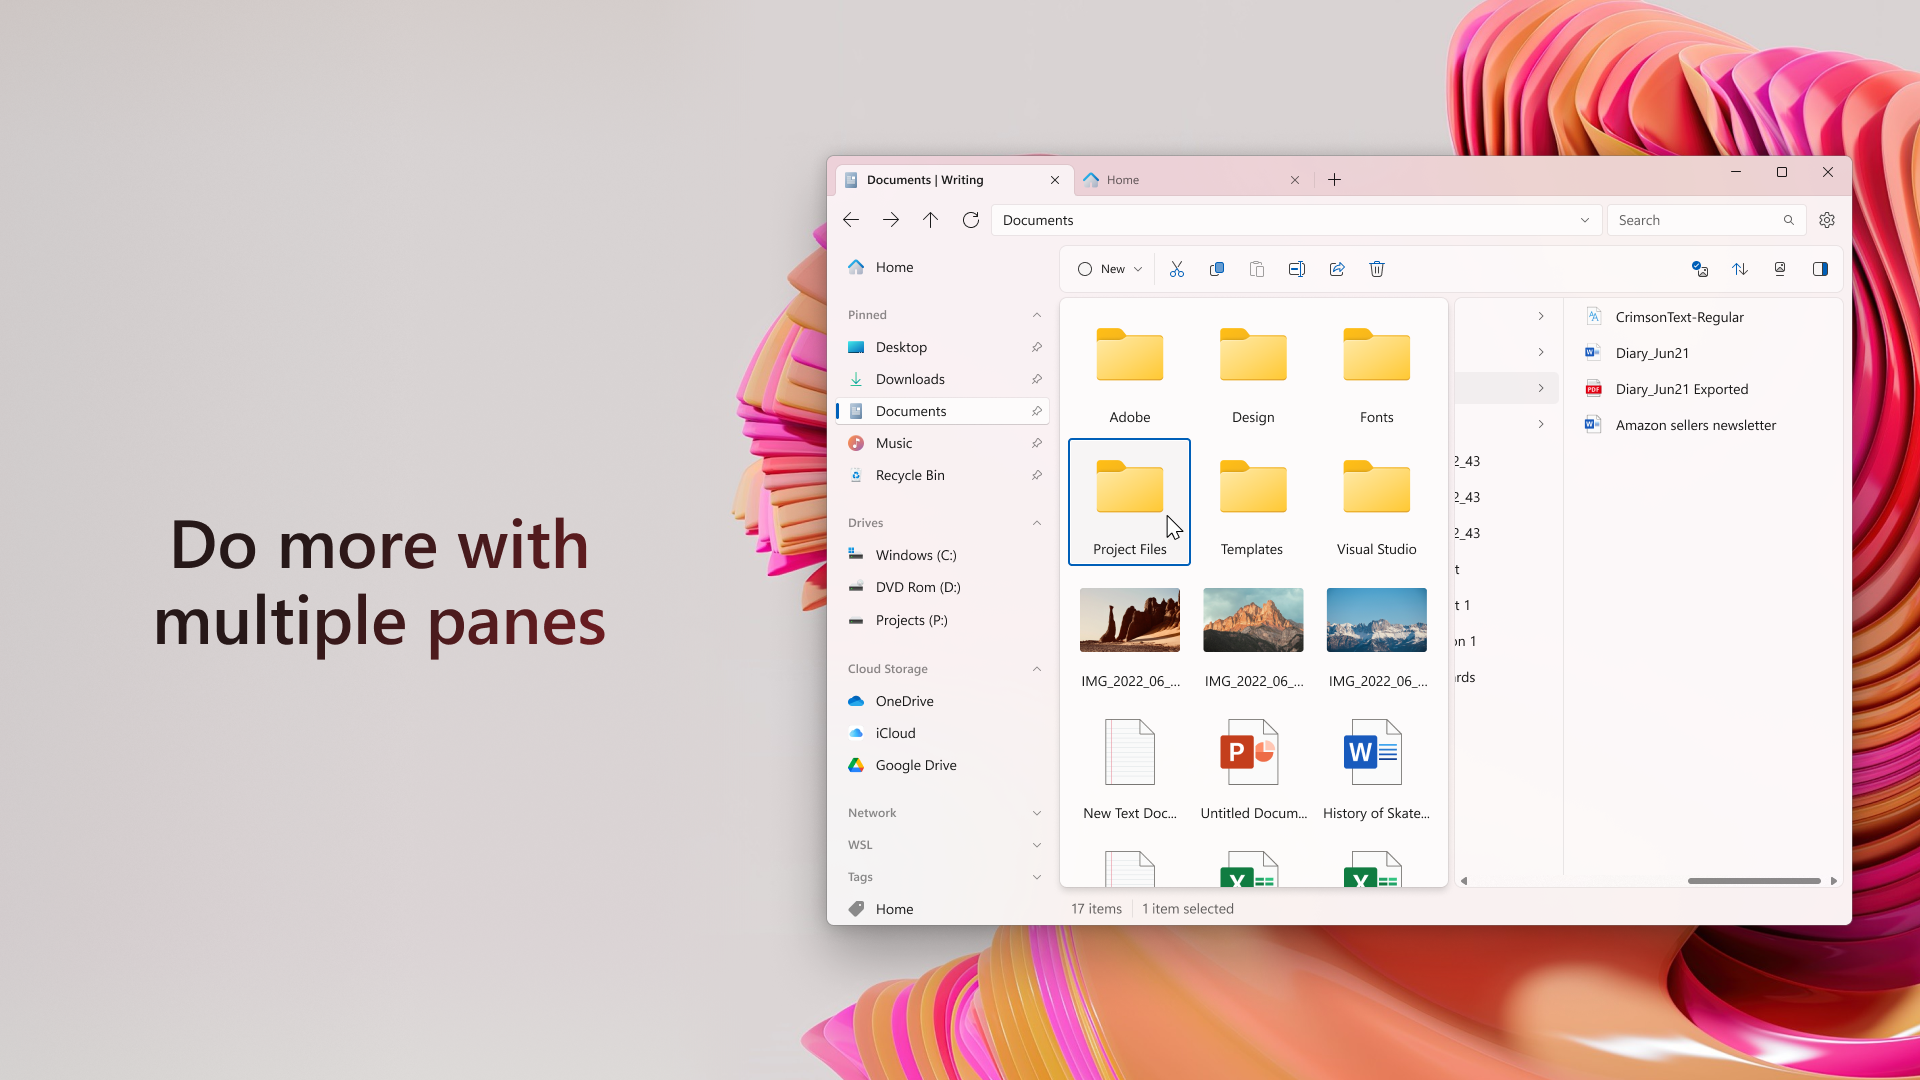Open Google Drive in the sidebar
This screenshot has width=1920, height=1080.
pyautogui.click(x=915, y=765)
